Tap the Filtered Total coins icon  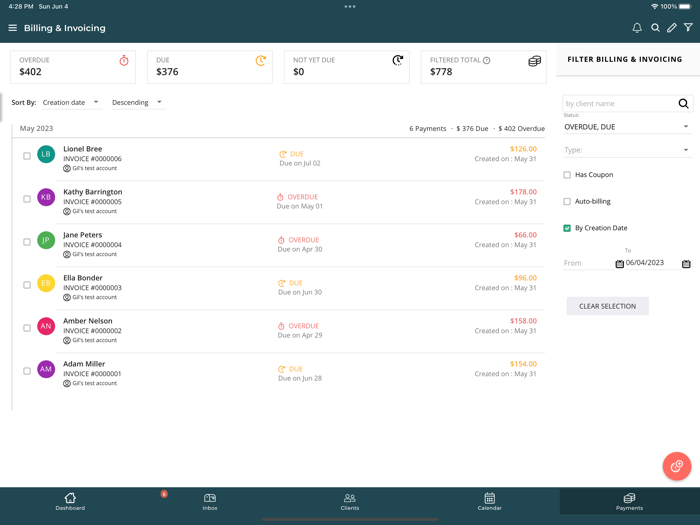[534, 61]
